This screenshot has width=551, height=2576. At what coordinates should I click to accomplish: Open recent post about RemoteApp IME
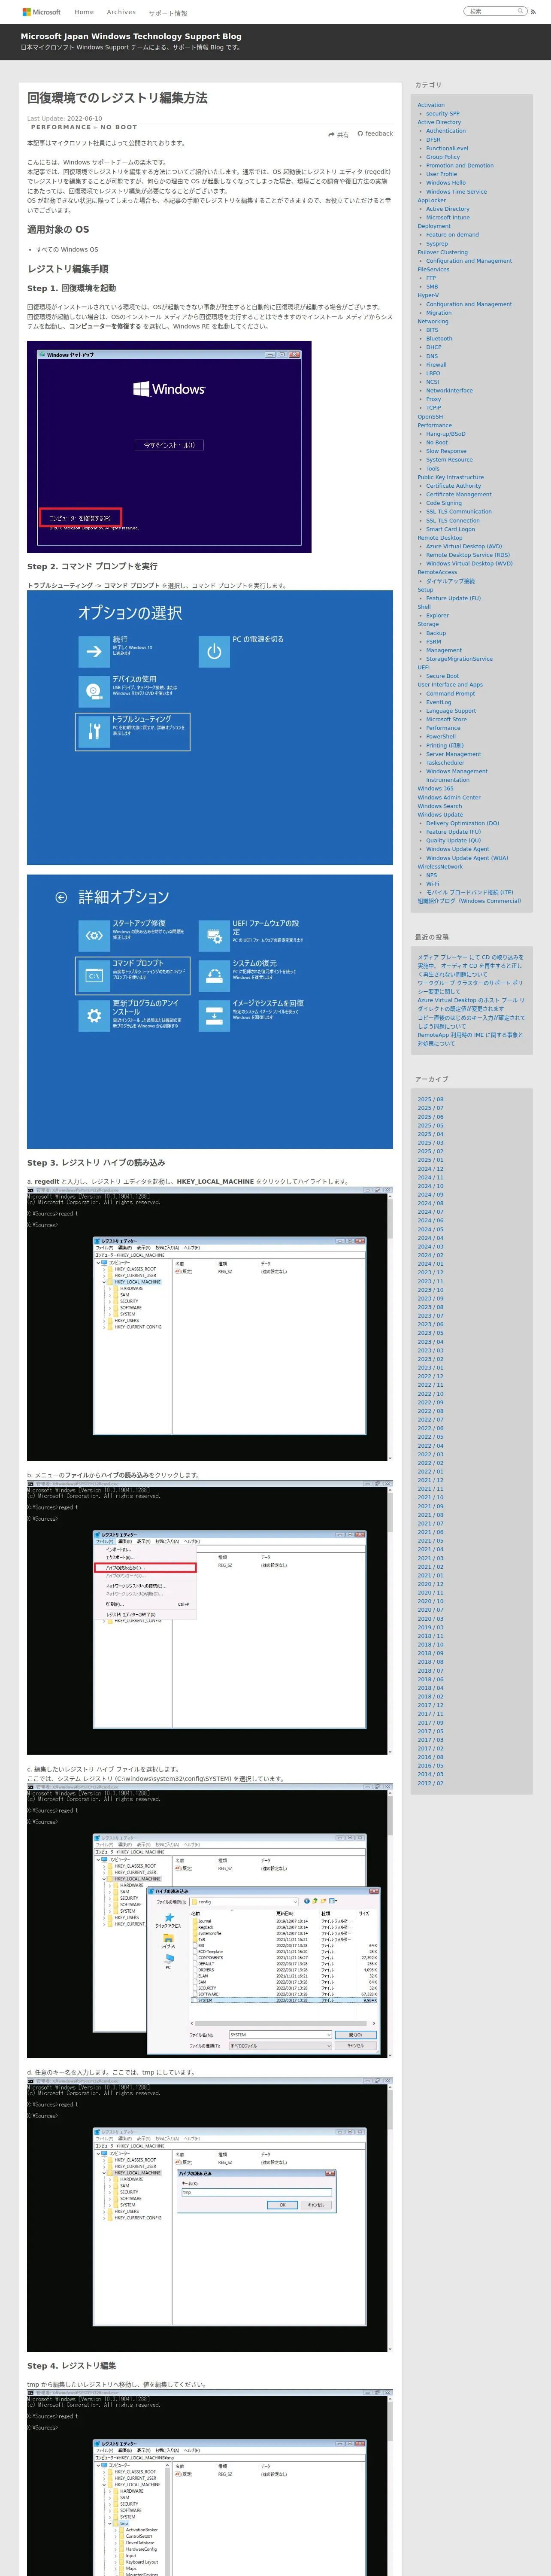470,1039
